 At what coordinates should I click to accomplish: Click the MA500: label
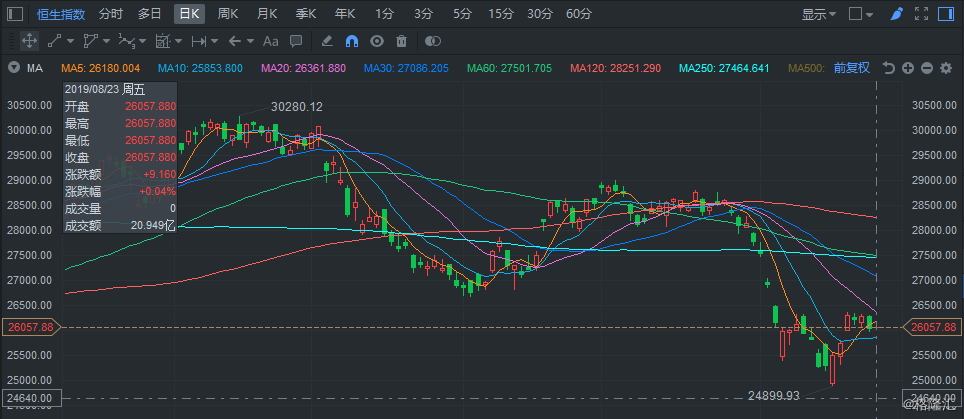[806, 68]
